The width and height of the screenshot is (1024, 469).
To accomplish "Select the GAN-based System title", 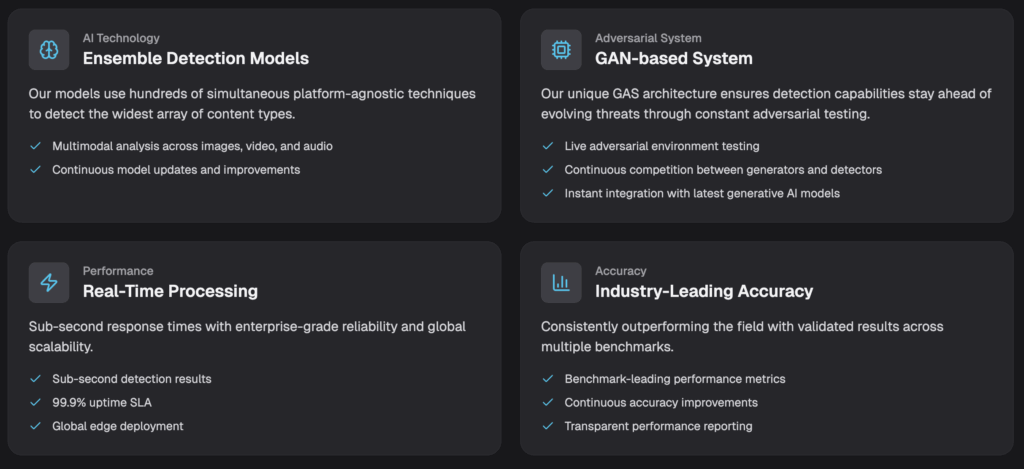I will tap(673, 58).
